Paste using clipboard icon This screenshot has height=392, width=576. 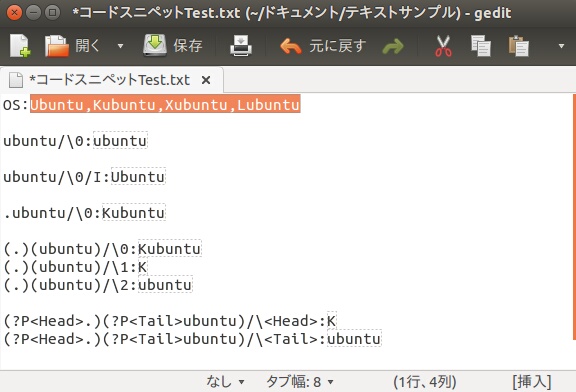point(518,46)
